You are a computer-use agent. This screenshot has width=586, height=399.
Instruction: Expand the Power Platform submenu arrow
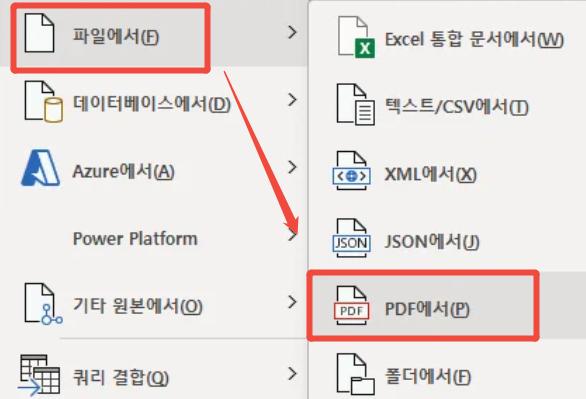click(293, 235)
